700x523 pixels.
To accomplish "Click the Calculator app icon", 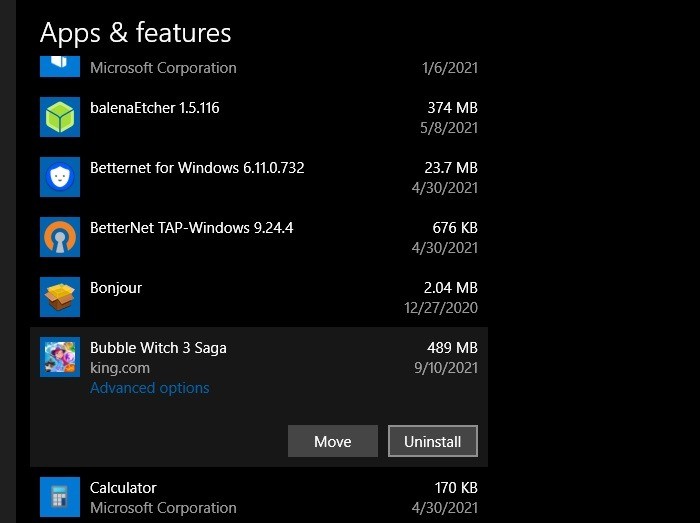I will (60, 497).
